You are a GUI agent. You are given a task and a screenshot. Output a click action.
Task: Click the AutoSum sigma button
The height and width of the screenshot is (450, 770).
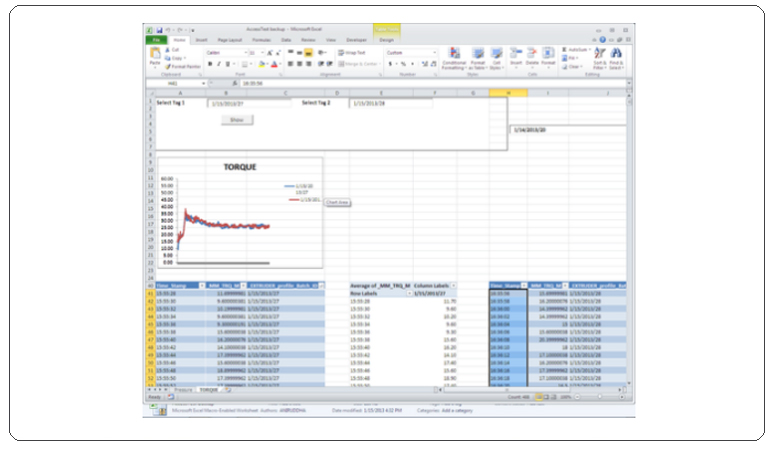point(575,50)
